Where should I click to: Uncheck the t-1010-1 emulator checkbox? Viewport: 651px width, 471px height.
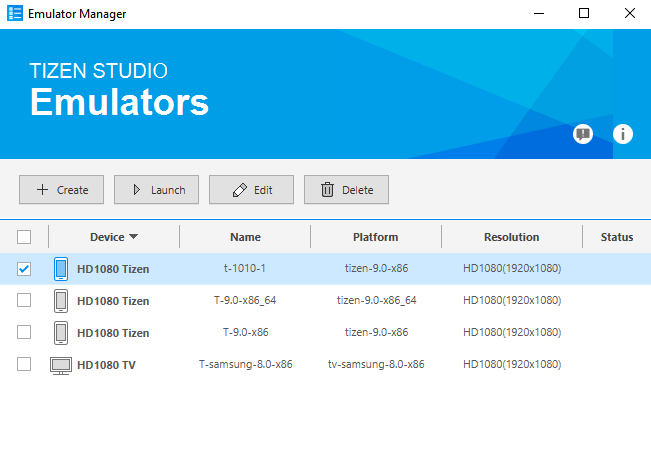click(x=25, y=269)
